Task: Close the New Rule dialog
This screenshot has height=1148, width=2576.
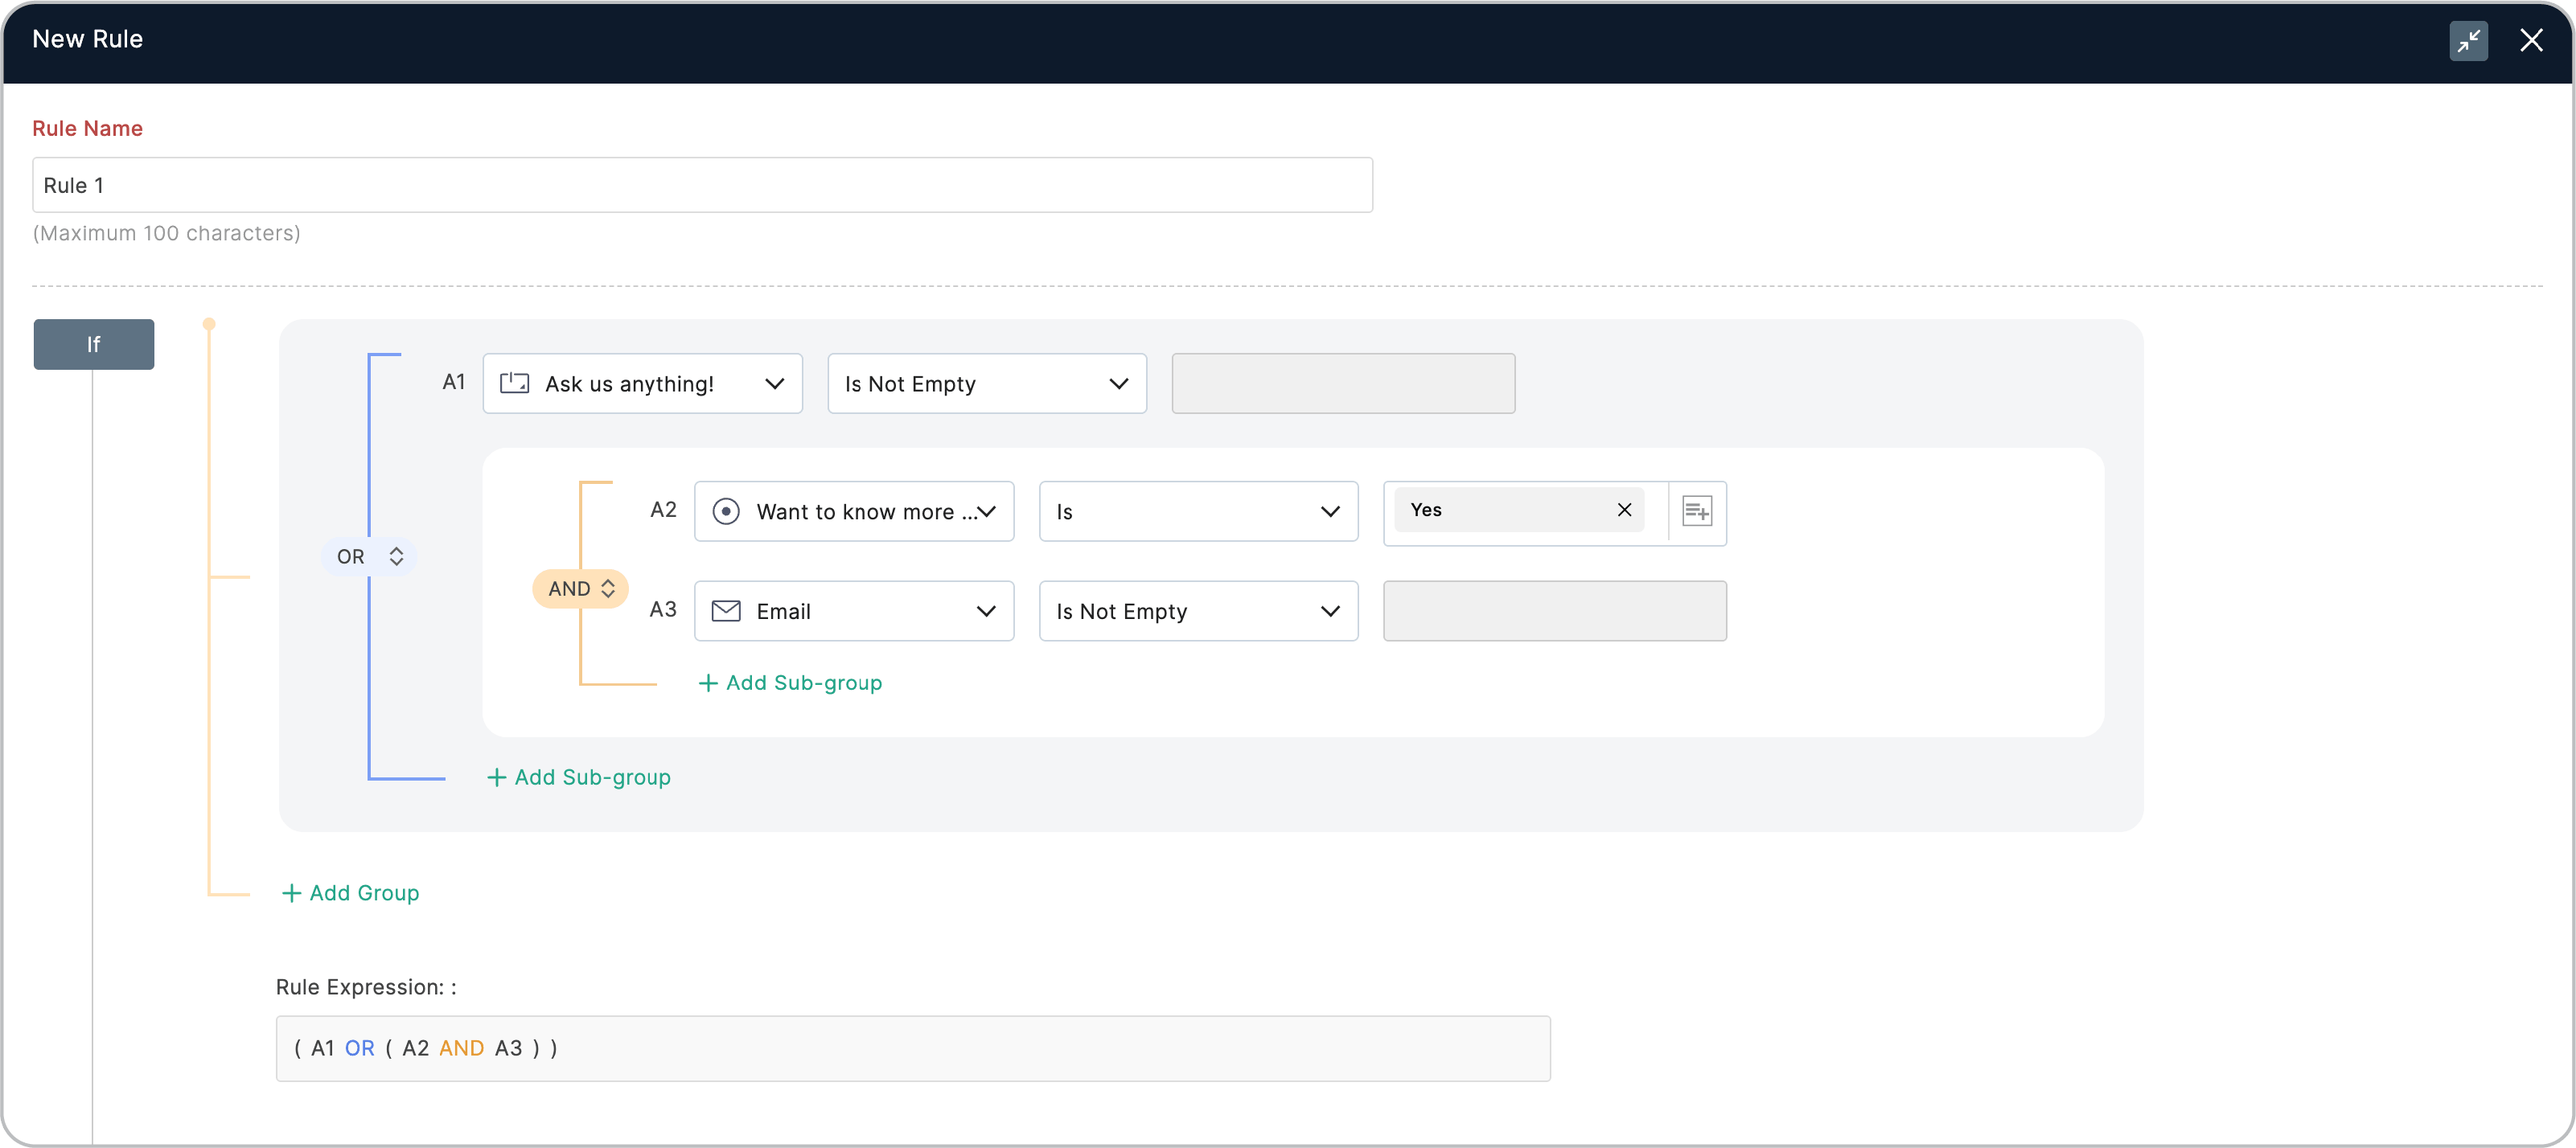Action: tap(2531, 41)
